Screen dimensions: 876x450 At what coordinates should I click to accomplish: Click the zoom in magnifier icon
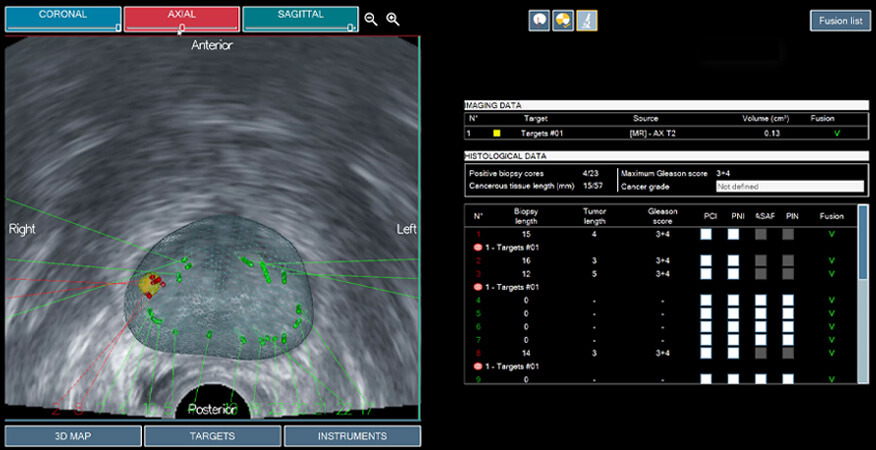[x=393, y=19]
